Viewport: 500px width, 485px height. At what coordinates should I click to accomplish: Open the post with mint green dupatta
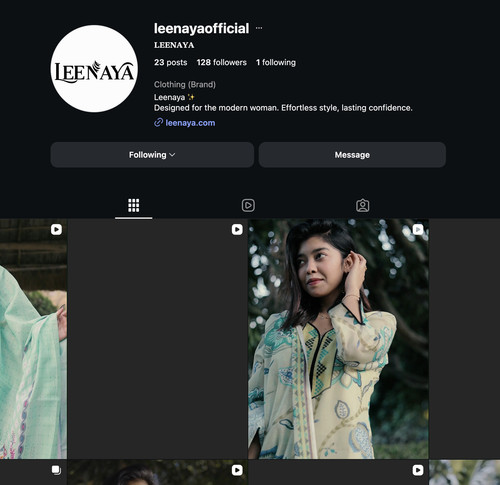coord(33,339)
